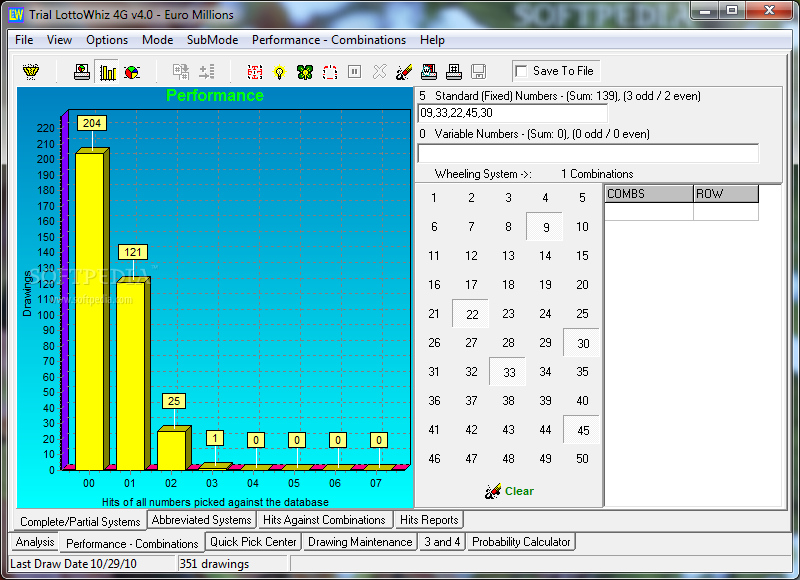Viewport: 800px width, 580px height.
Task: Open the Quick Pick Center tab
Action: coord(253,542)
